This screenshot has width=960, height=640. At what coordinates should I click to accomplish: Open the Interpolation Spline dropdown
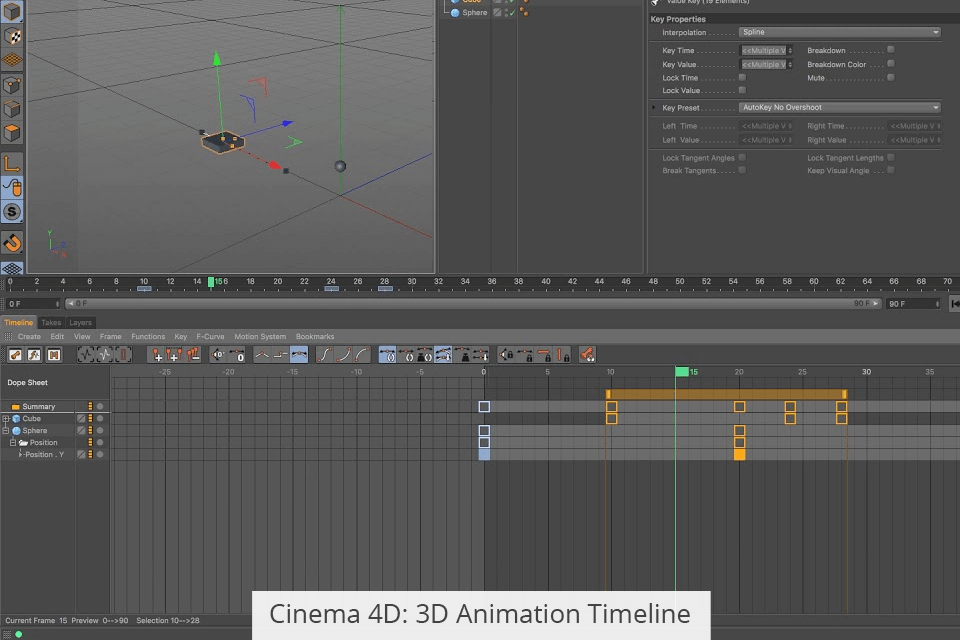tap(839, 32)
